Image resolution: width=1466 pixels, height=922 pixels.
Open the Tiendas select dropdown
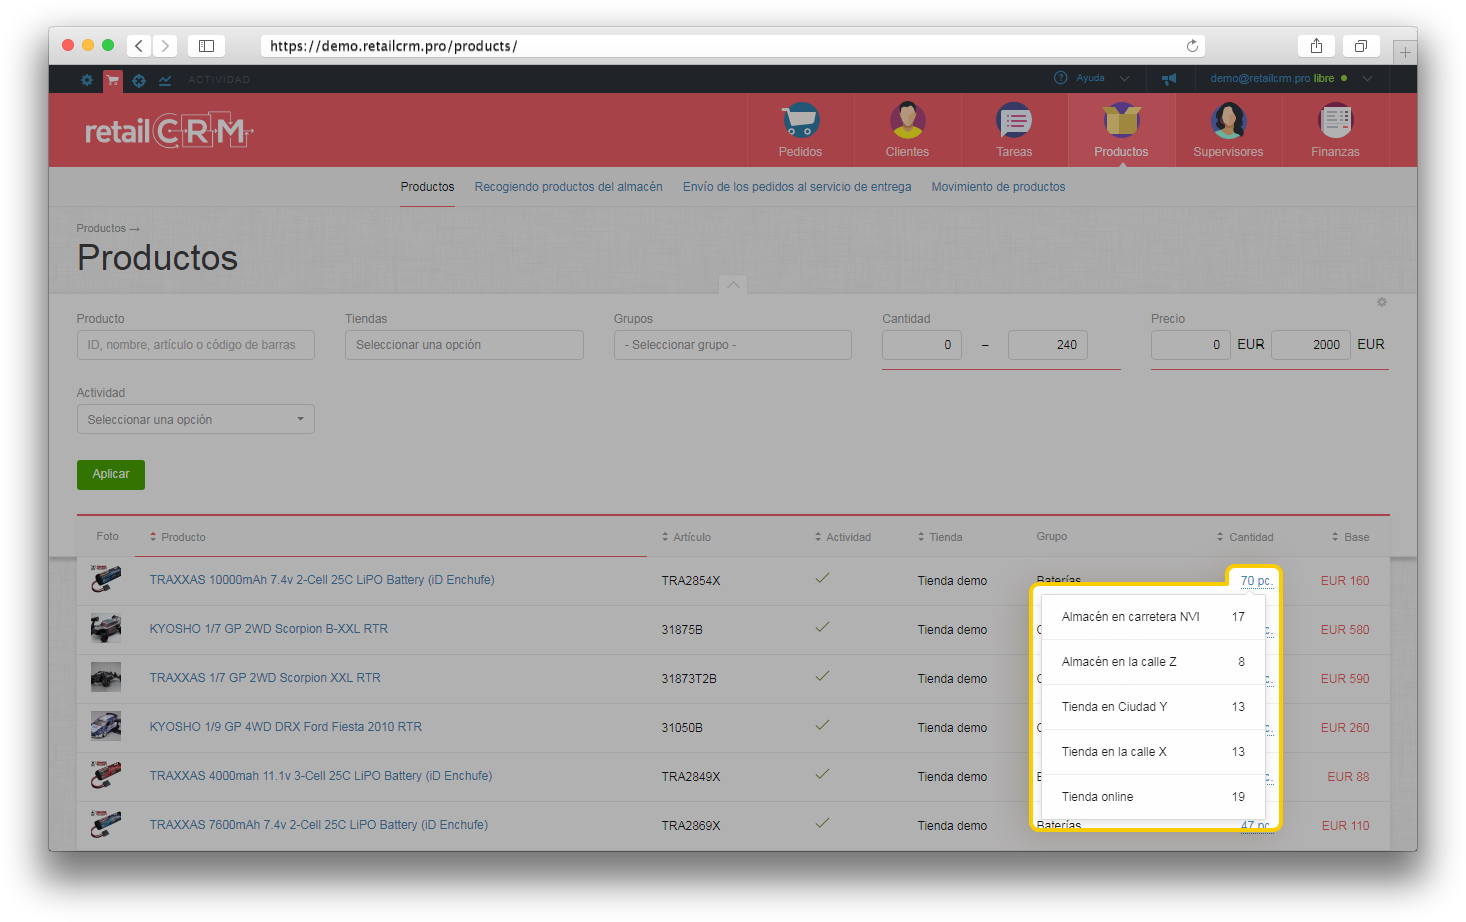tap(464, 345)
